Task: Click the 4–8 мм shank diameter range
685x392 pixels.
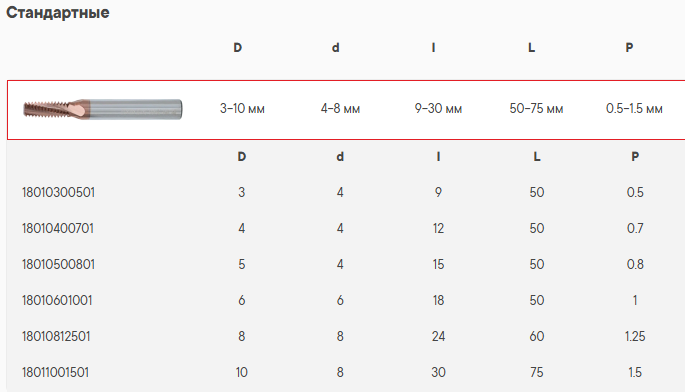Action: point(340,108)
